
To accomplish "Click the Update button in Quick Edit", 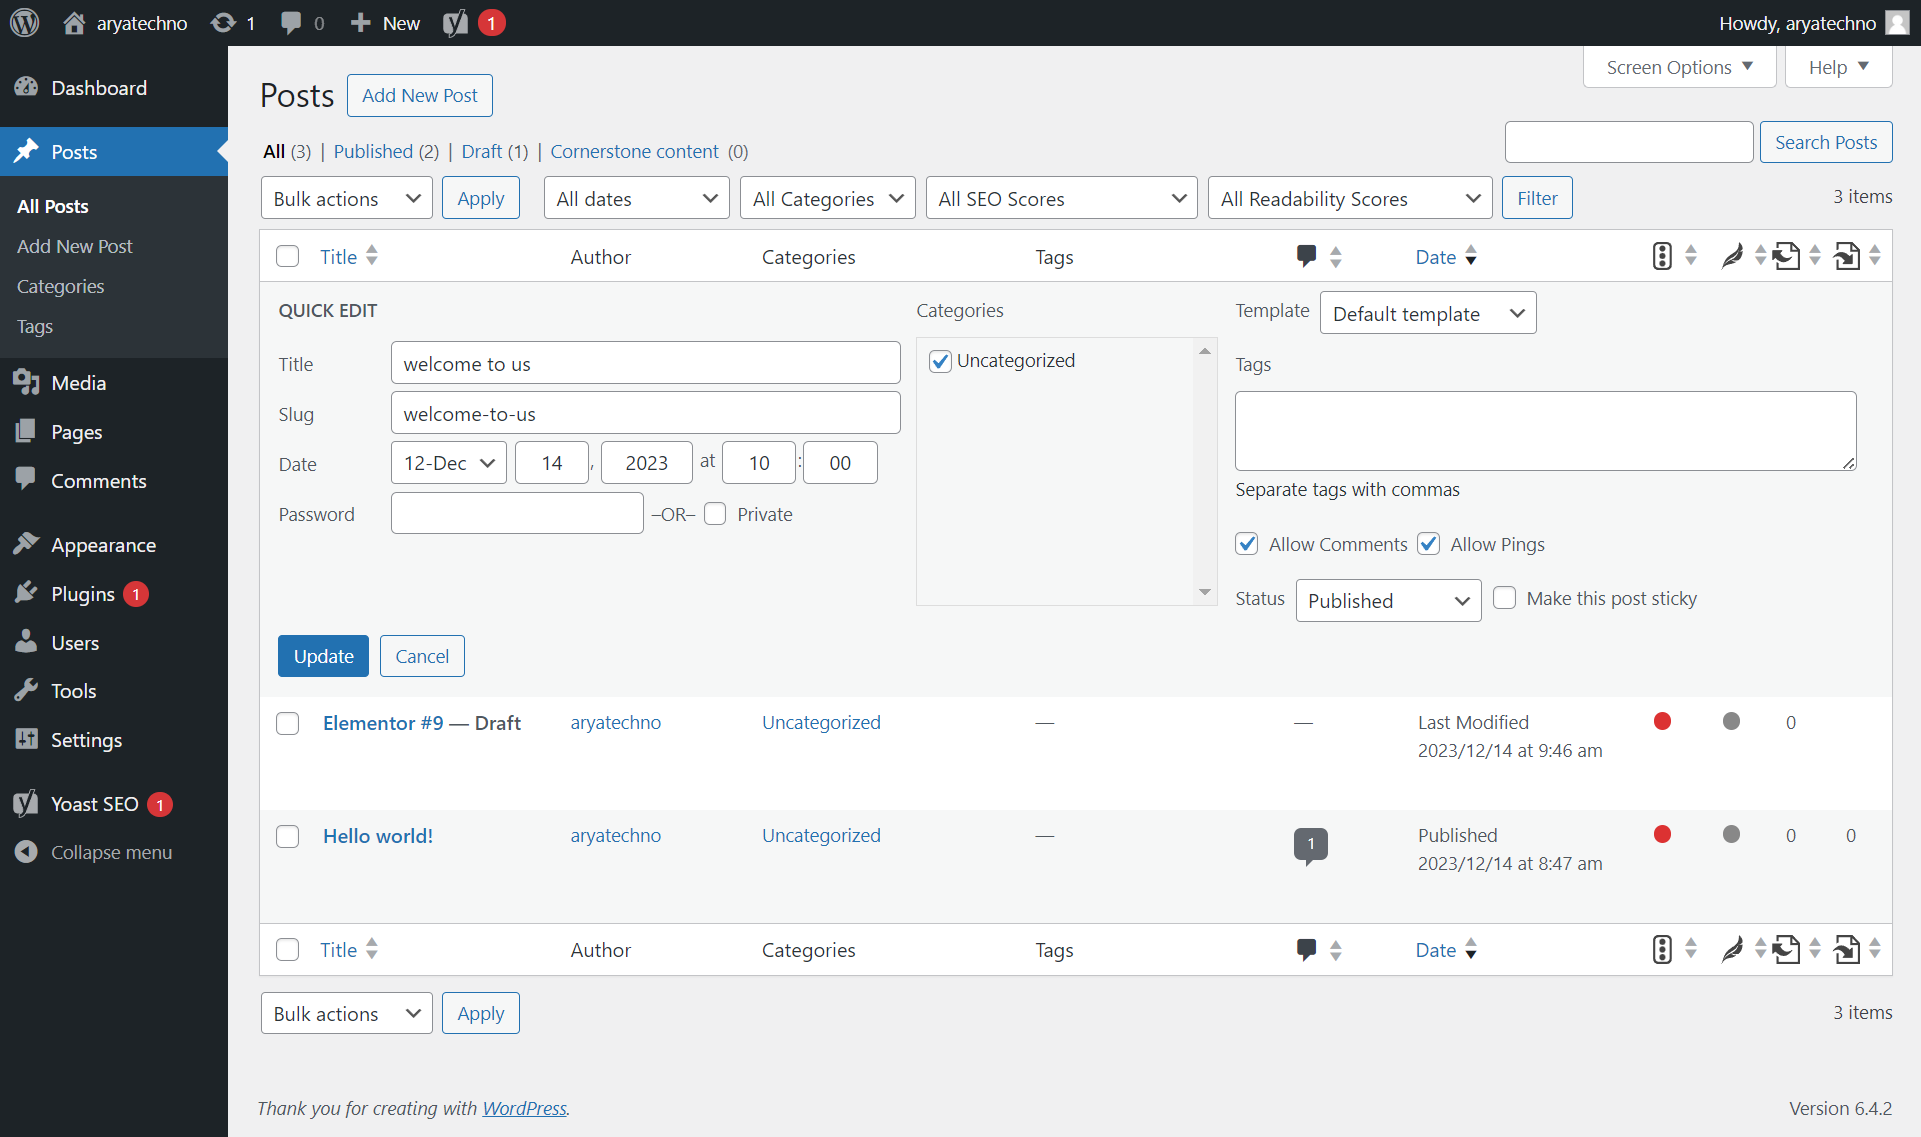I will coord(321,655).
